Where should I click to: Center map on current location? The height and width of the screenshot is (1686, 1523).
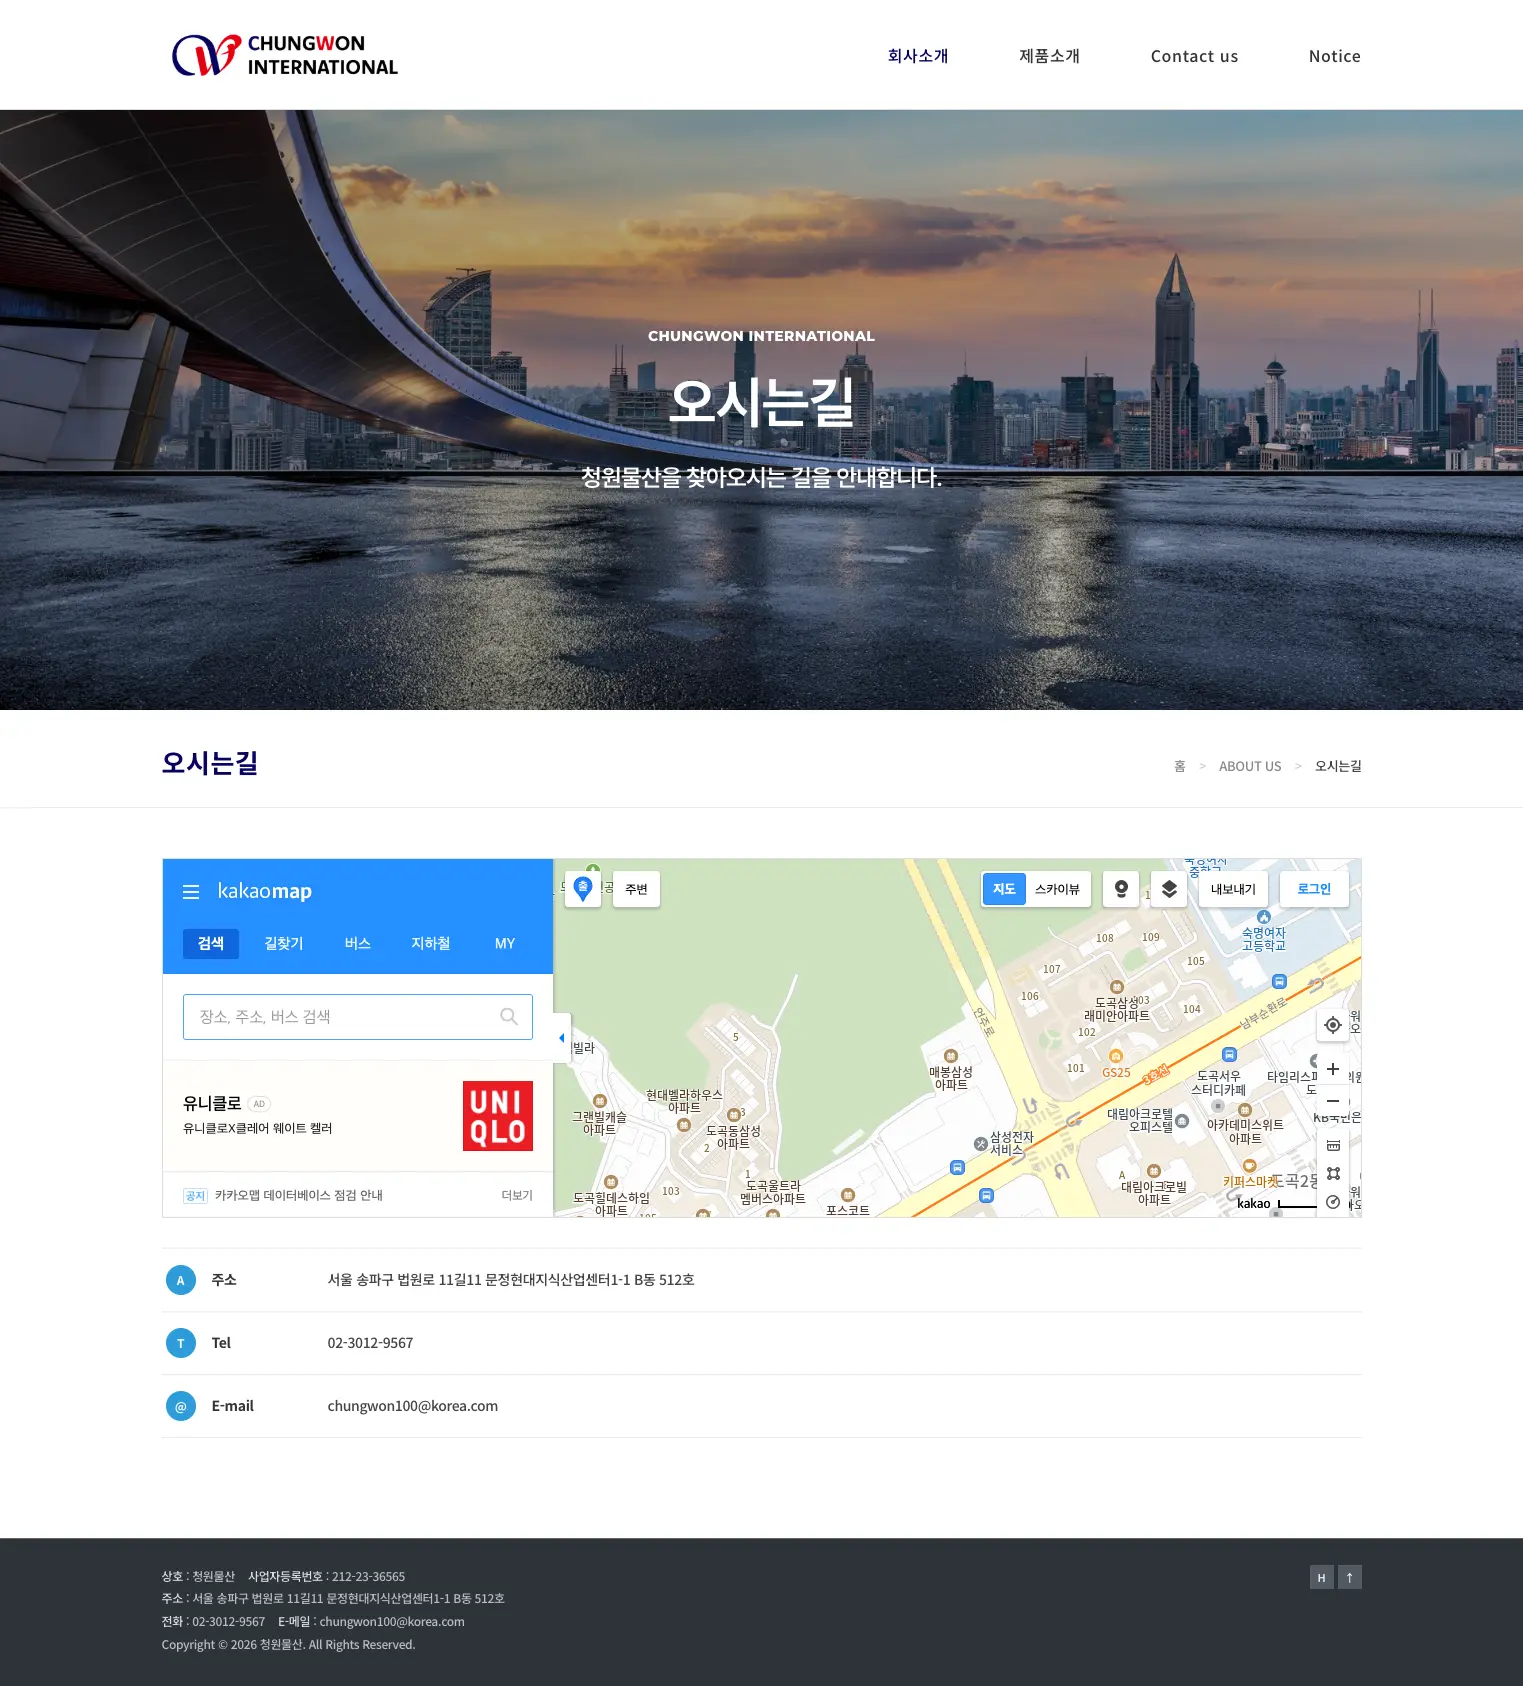pyautogui.click(x=1333, y=1025)
